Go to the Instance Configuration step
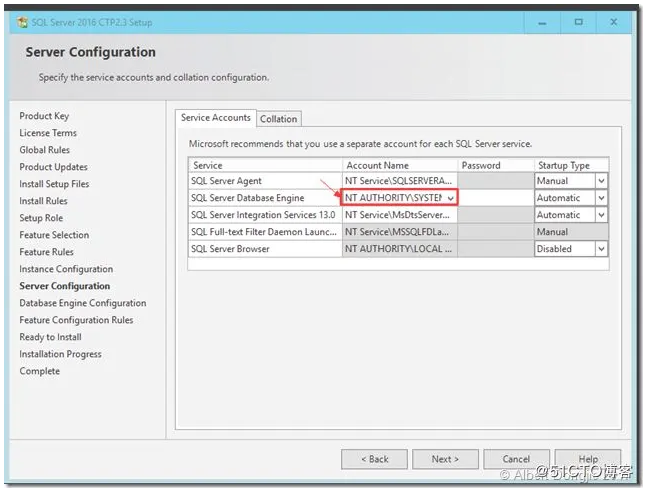This screenshot has width=649, height=492. tap(66, 269)
